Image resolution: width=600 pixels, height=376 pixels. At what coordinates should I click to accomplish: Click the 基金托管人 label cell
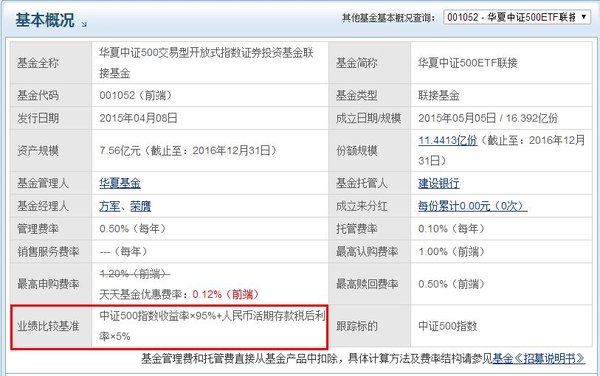click(370, 183)
